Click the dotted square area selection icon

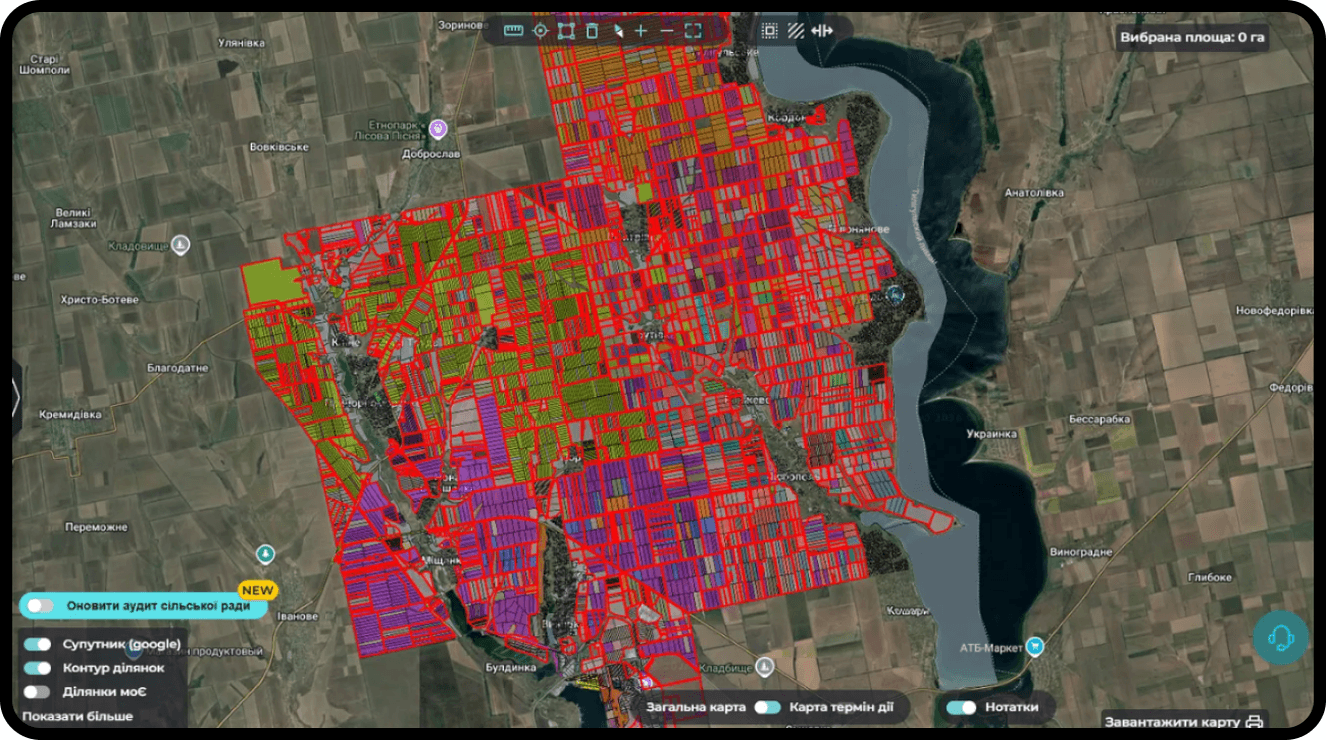coord(769,30)
